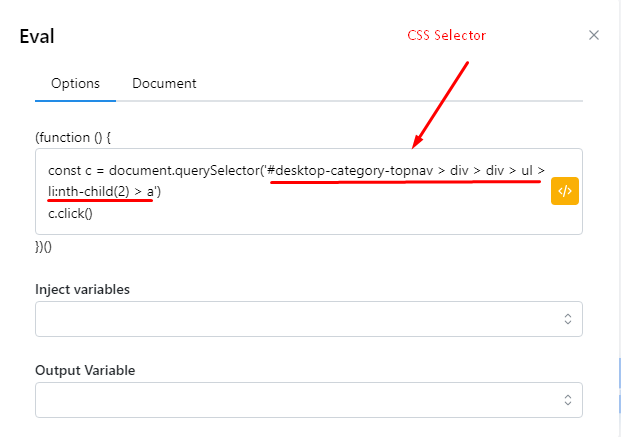Click the #desktop-category-topnav selector text
Viewport: 621px width, 437px height.
(351, 171)
